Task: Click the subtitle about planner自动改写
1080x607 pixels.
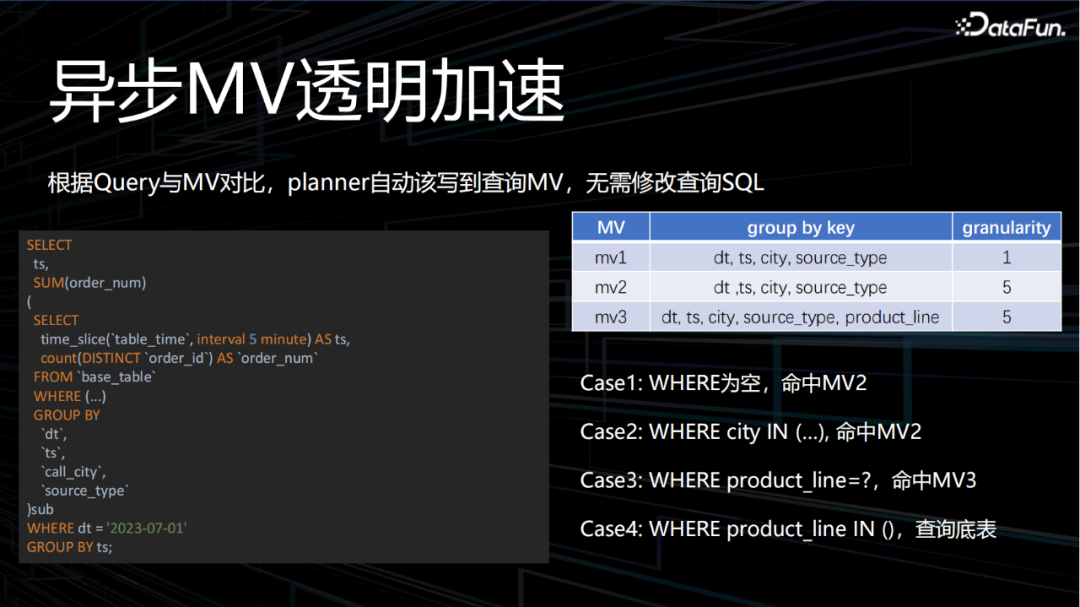Action: 406,183
